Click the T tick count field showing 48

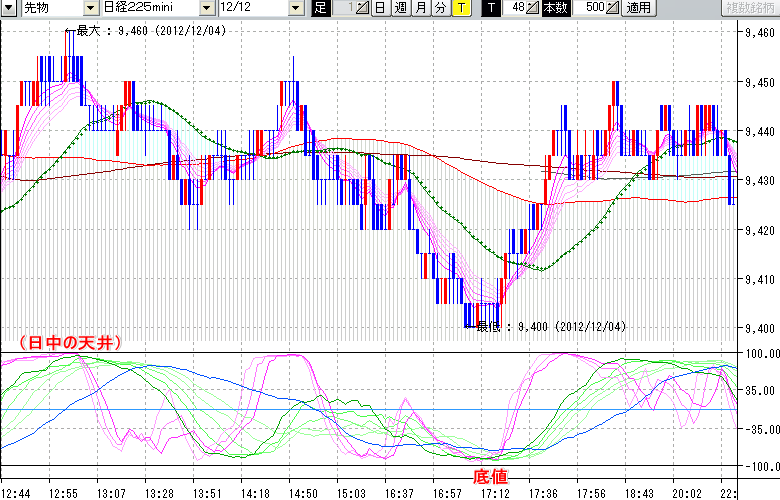[515, 8]
